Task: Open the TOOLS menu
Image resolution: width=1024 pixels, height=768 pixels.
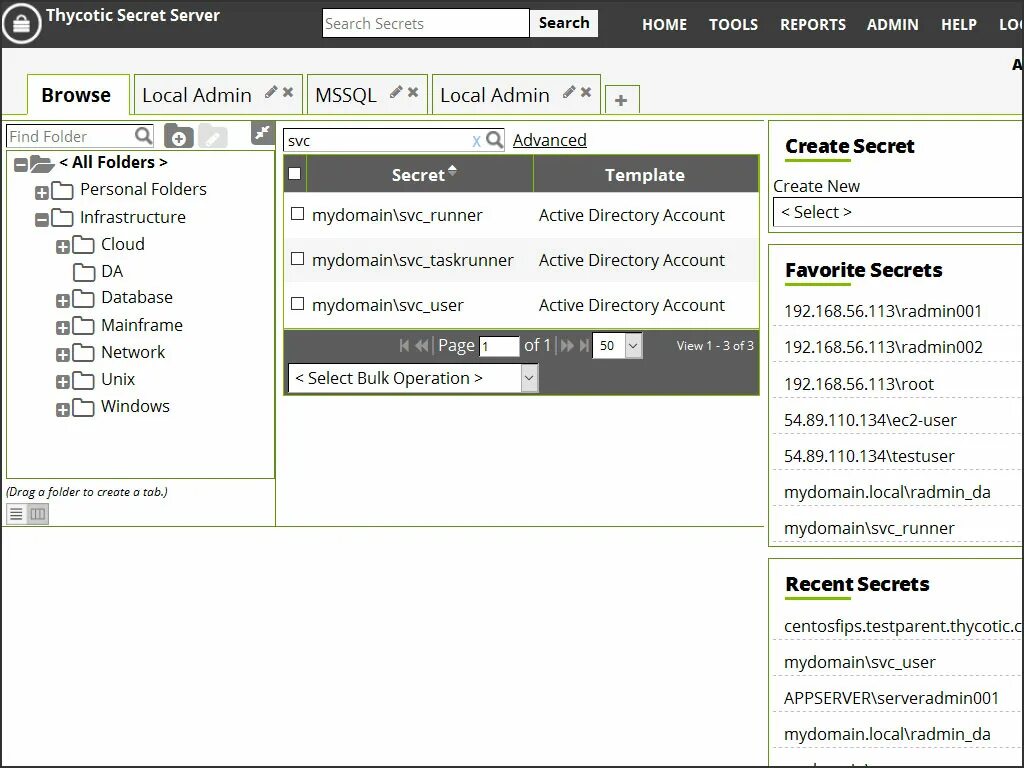Action: point(733,25)
